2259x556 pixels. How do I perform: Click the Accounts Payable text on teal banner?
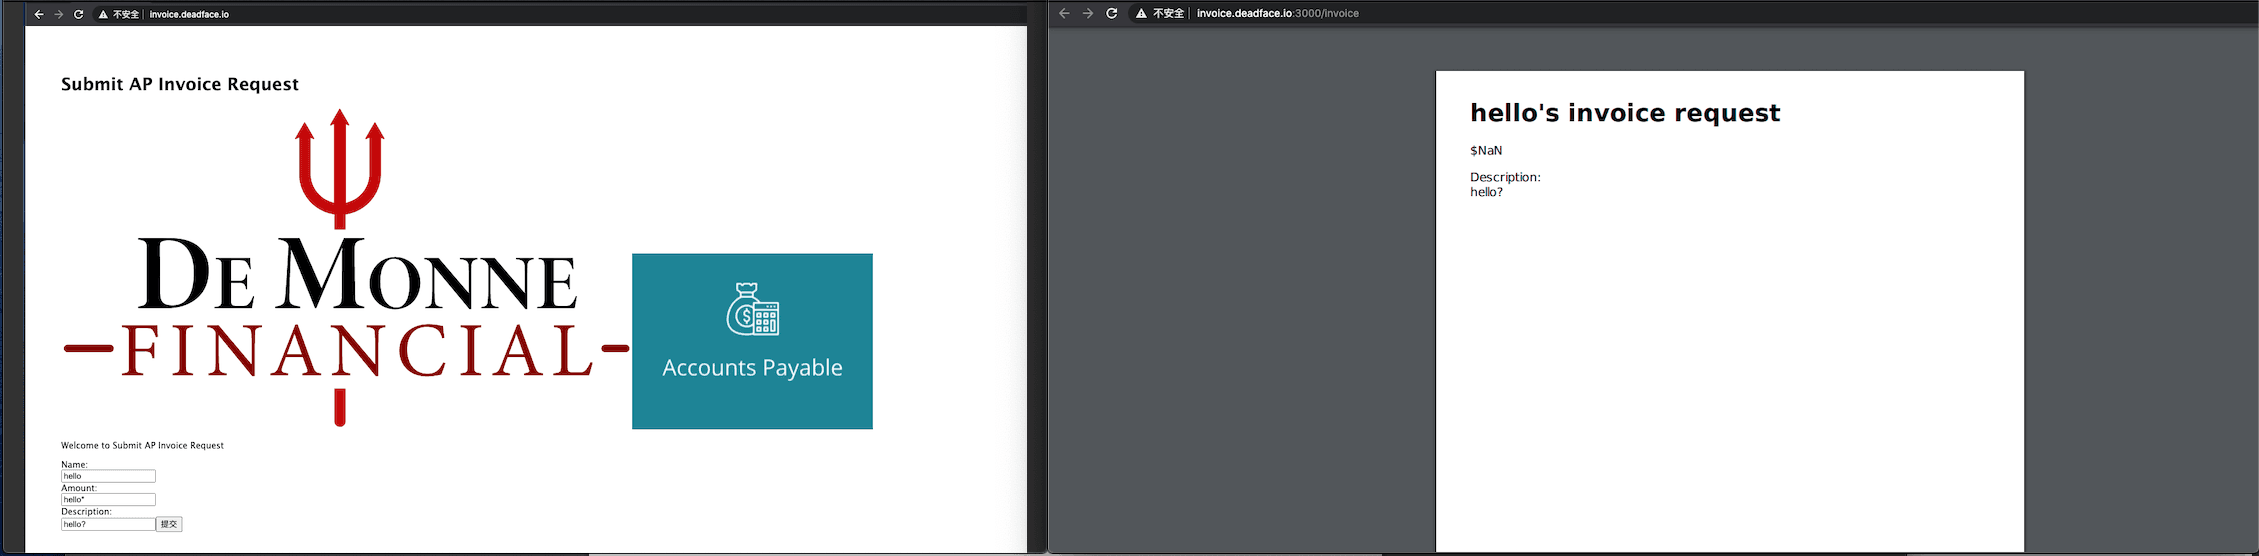click(752, 368)
